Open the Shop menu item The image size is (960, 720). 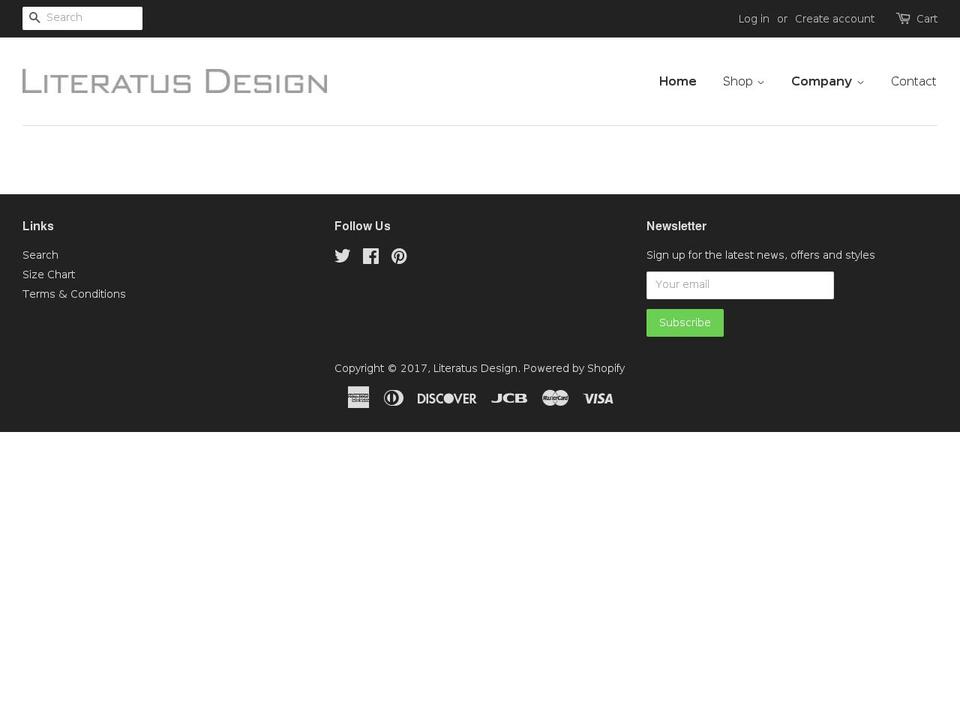click(x=737, y=81)
